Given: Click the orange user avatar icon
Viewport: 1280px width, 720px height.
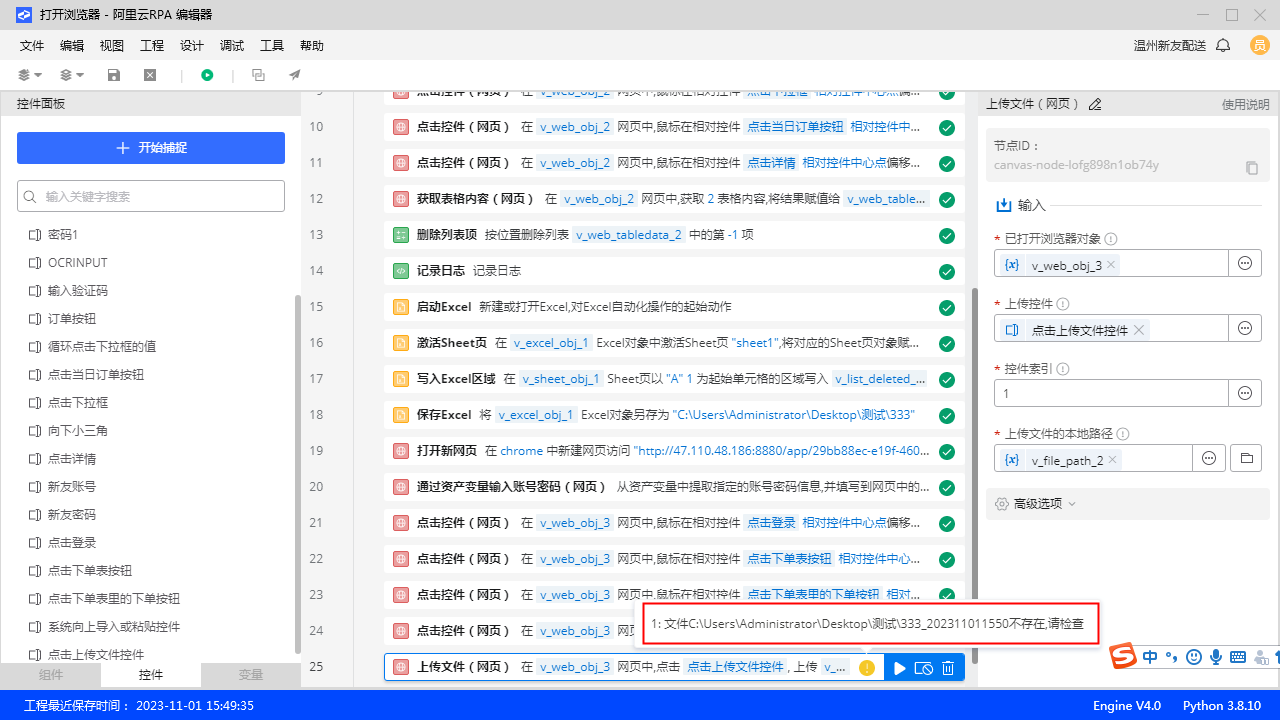Looking at the screenshot, I should (x=1259, y=46).
